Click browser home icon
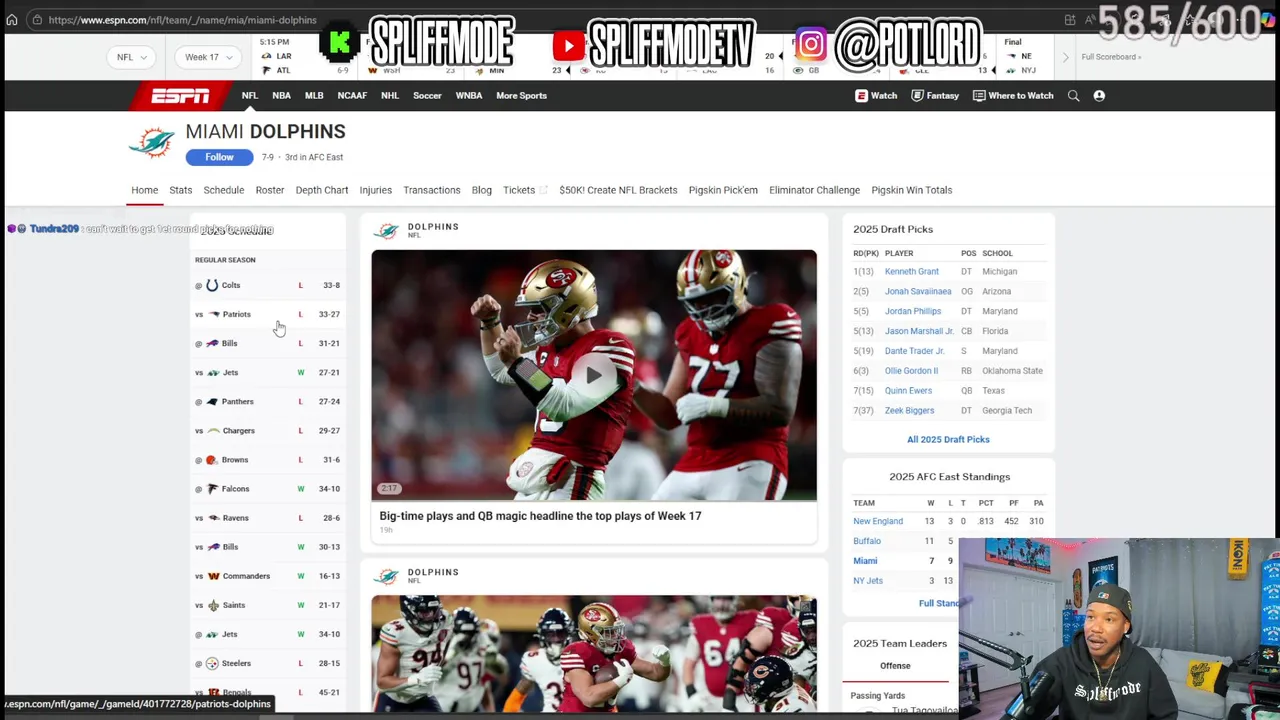The height and width of the screenshot is (720, 1280). click(x=12, y=19)
